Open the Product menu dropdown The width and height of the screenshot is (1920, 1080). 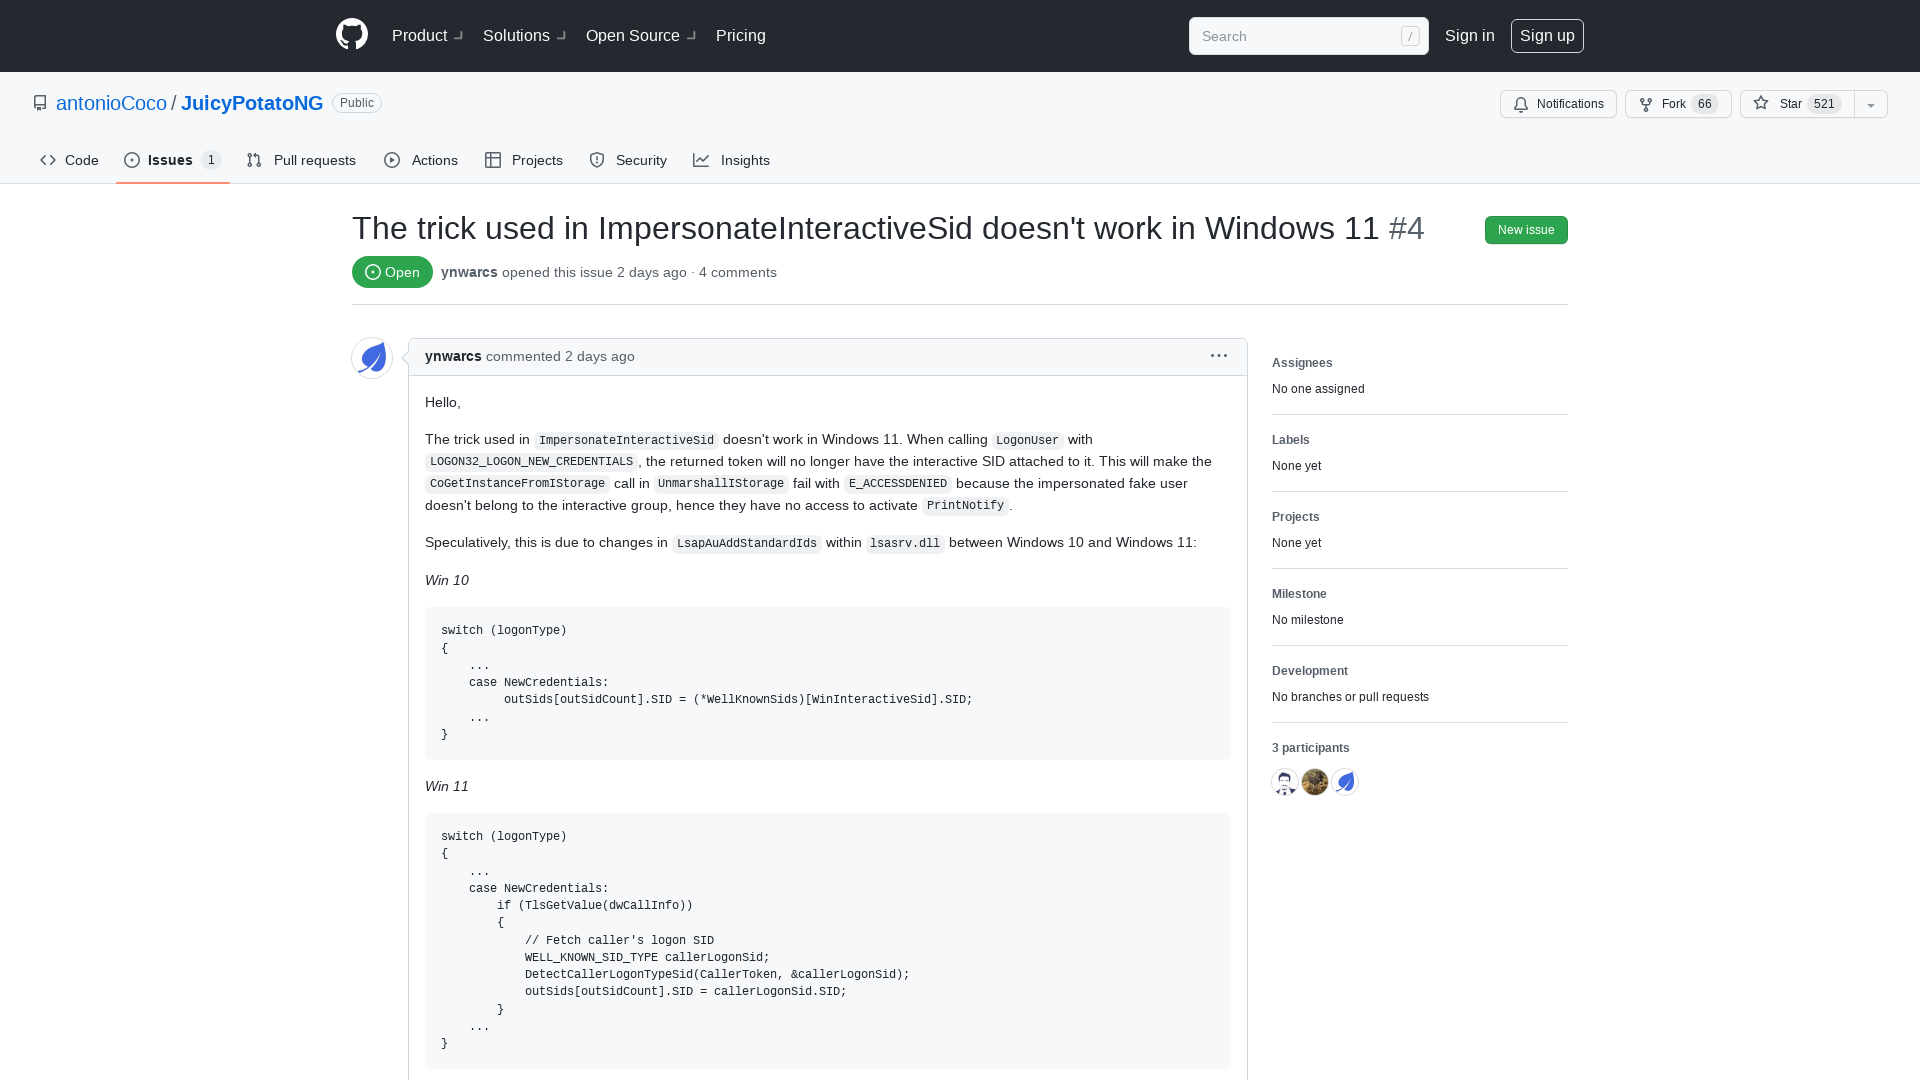[426, 36]
